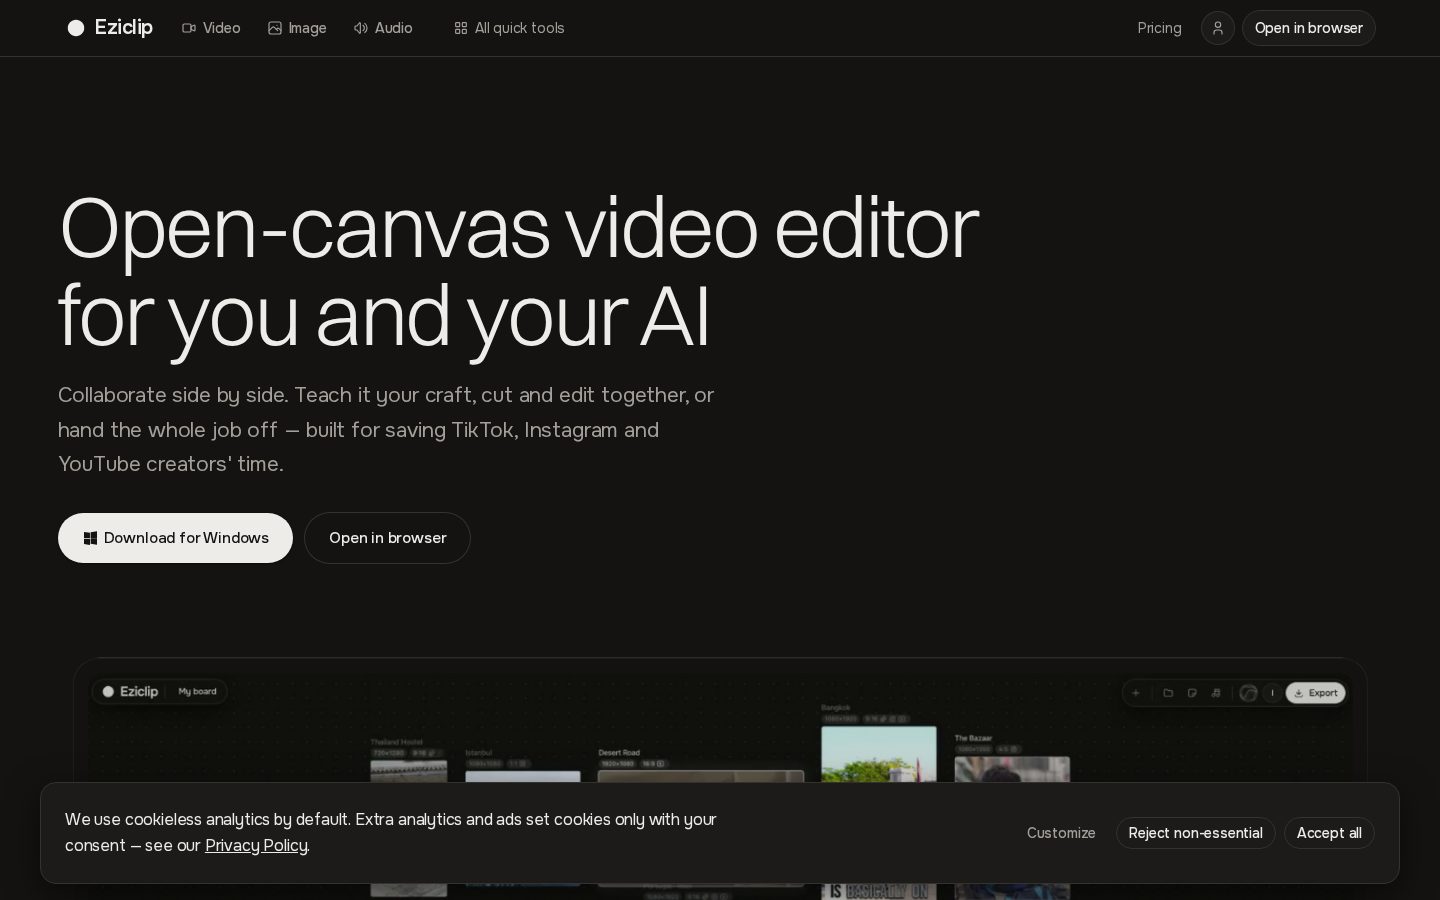Open the Privacy Policy link
Viewport: 1440px width, 900px height.
click(x=256, y=846)
